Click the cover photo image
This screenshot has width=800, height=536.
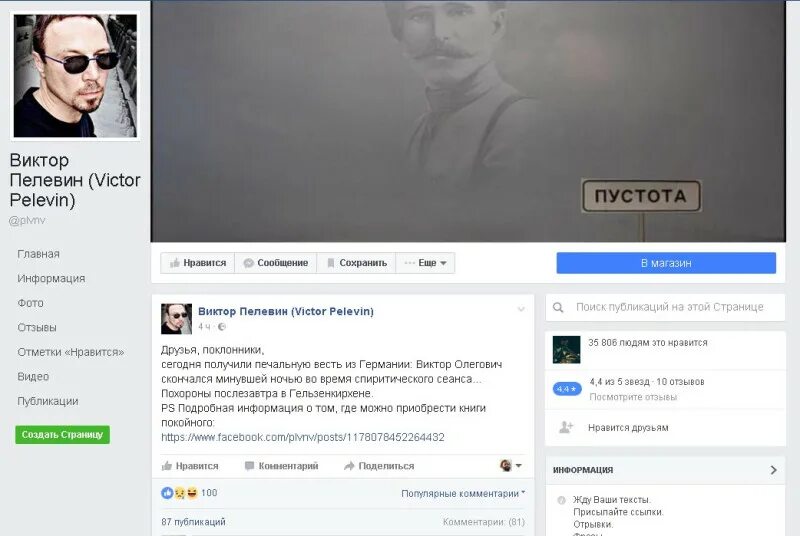point(468,121)
